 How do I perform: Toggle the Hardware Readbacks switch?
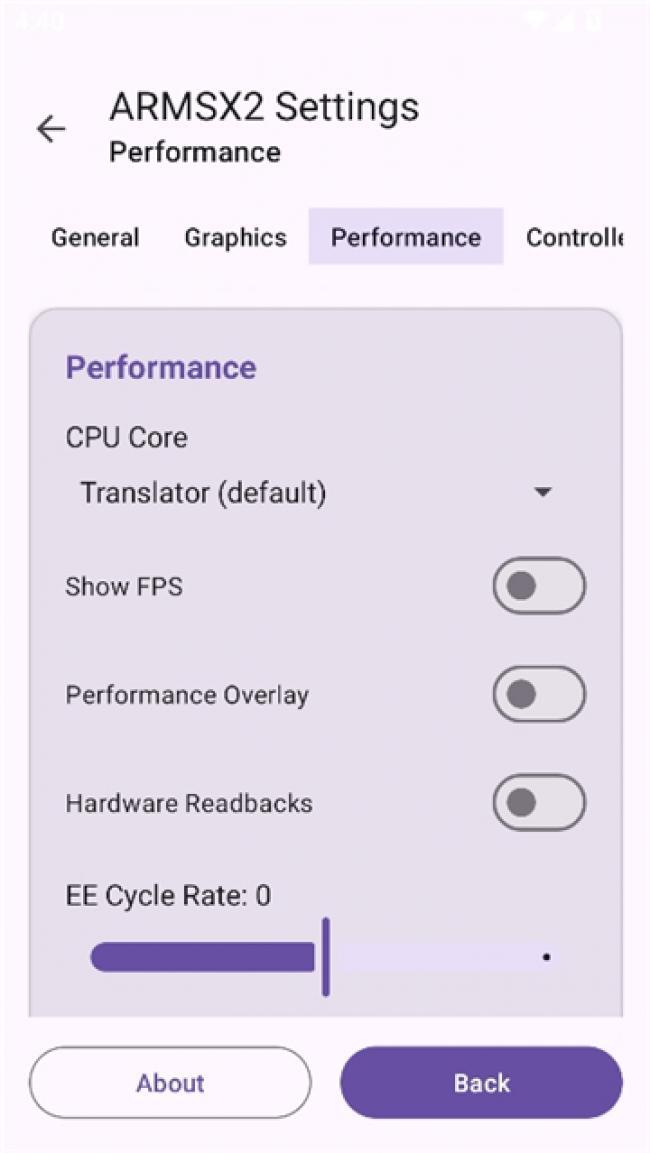[538, 802]
